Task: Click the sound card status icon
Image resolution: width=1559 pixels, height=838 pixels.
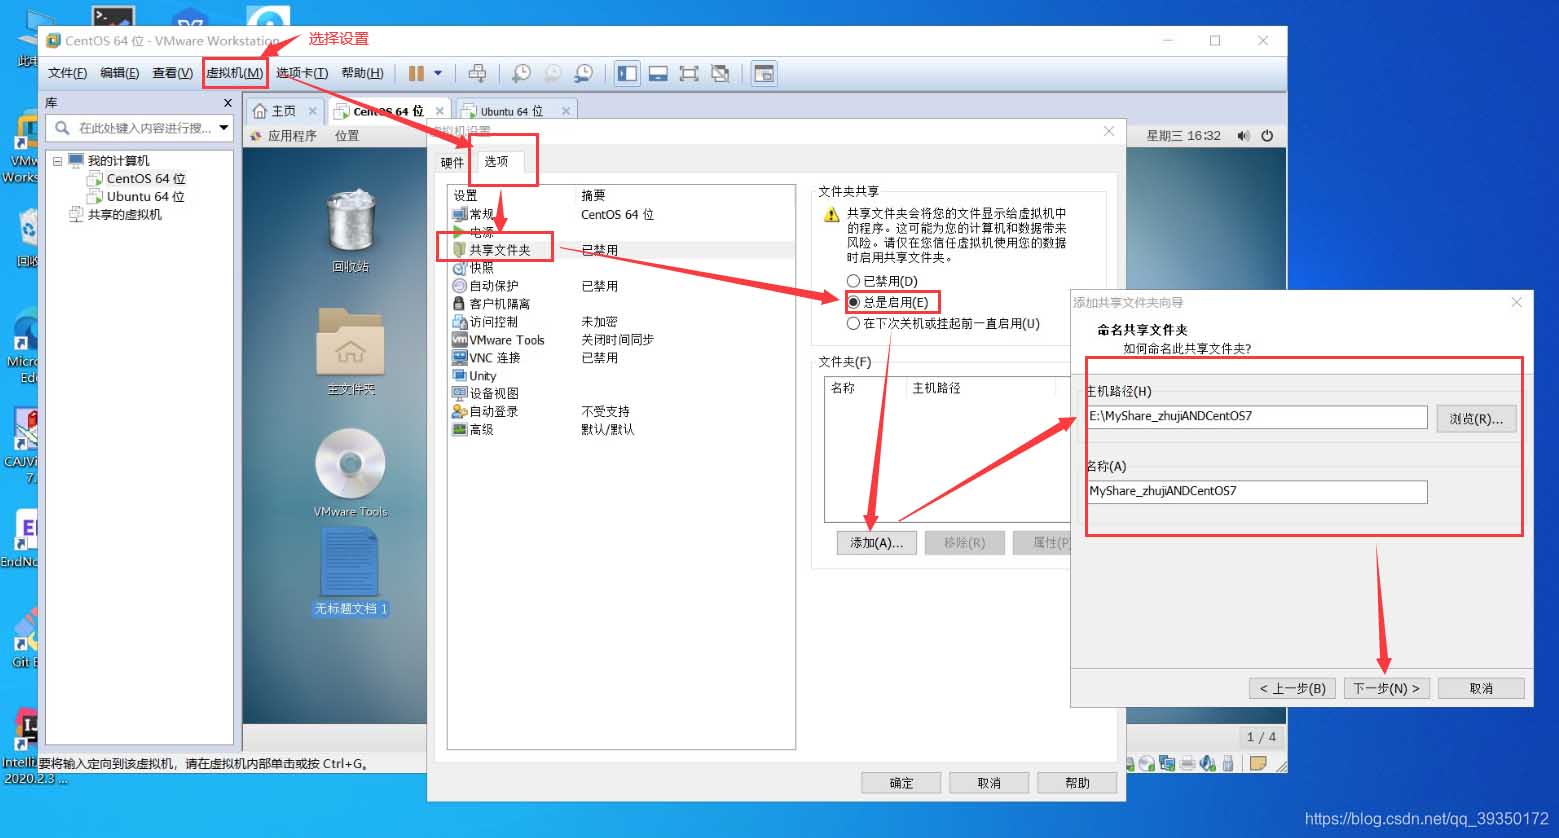Action: (x=1207, y=763)
